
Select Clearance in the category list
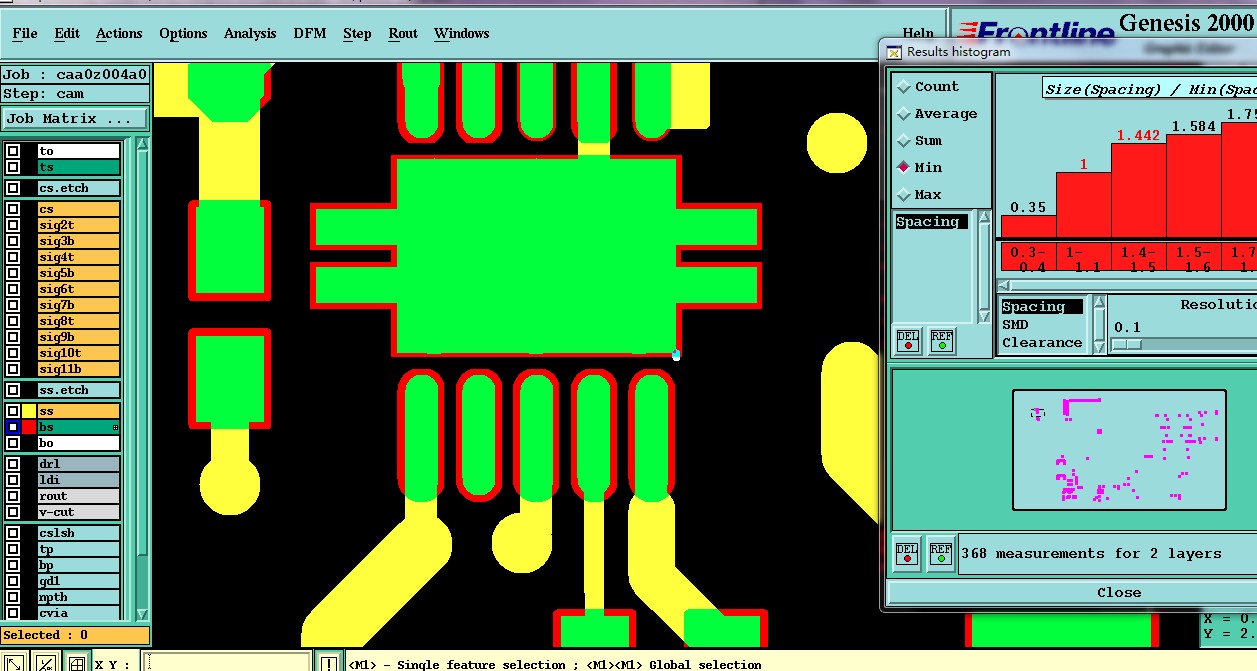1042,343
